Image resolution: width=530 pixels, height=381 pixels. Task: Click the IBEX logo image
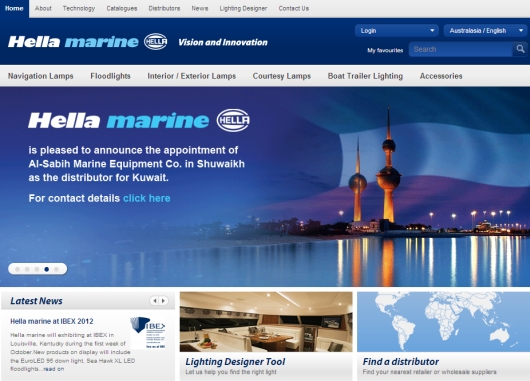point(148,333)
